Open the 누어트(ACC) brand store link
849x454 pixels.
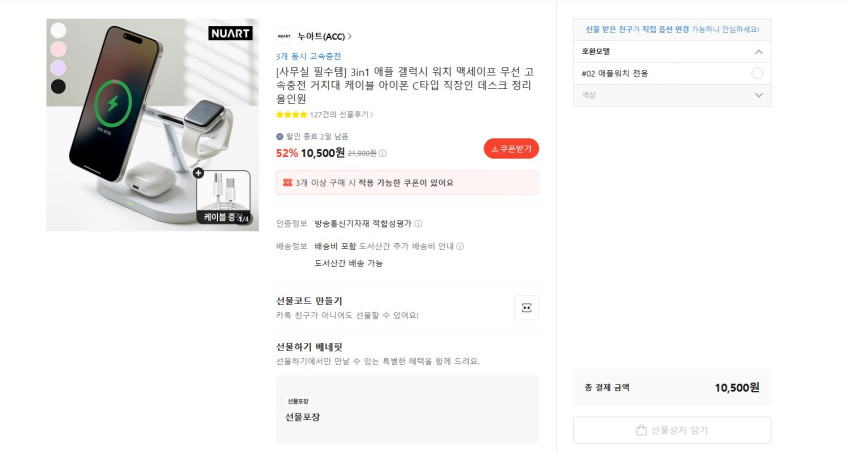pyautogui.click(x=324, y=36)
